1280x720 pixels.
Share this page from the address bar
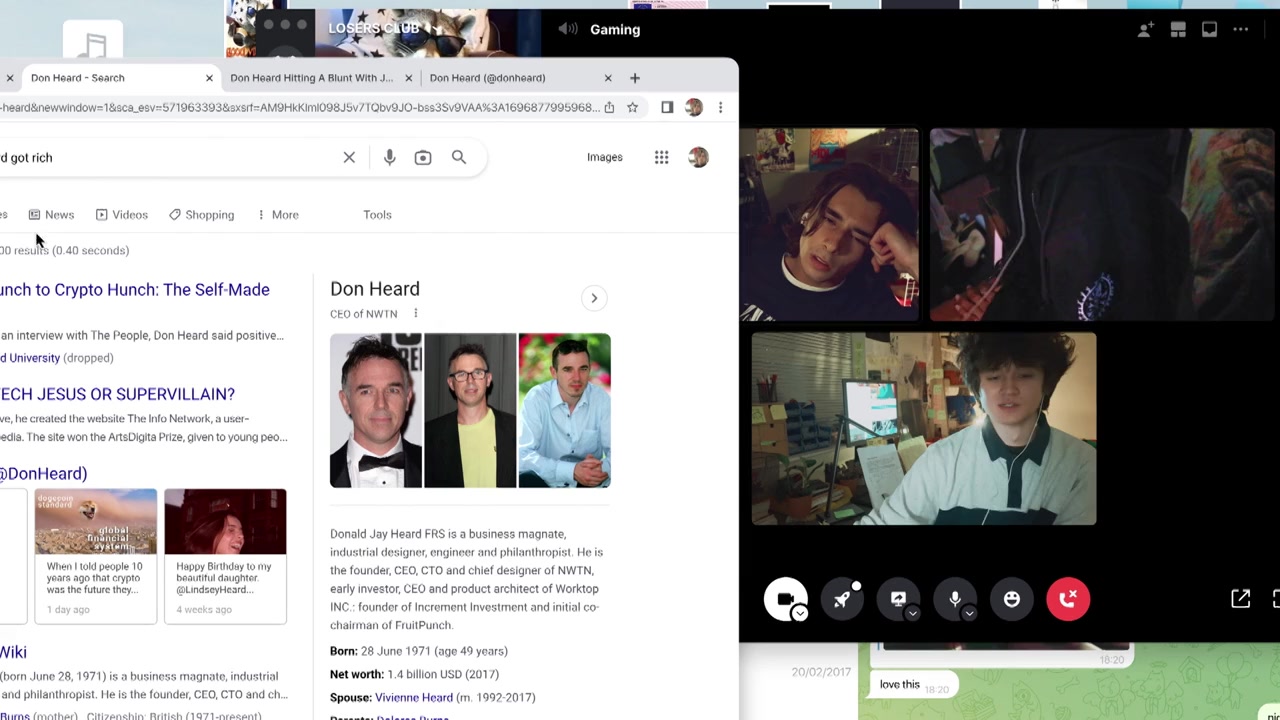tap(609, 107)
